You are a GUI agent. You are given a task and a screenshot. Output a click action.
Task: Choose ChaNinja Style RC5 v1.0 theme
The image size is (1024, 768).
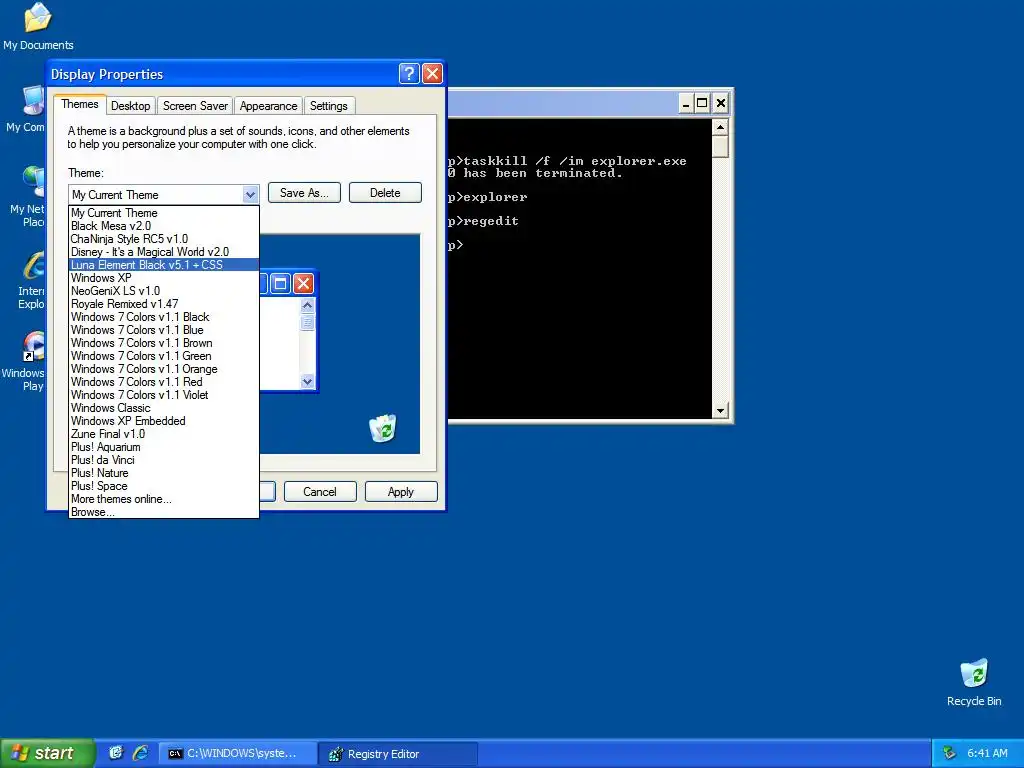[x=164, y=239]
